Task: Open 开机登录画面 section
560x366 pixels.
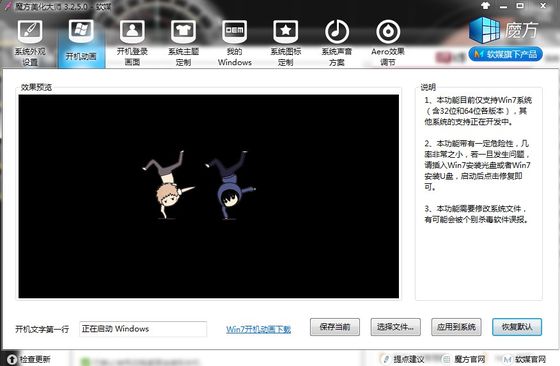Action: point(132,43)
